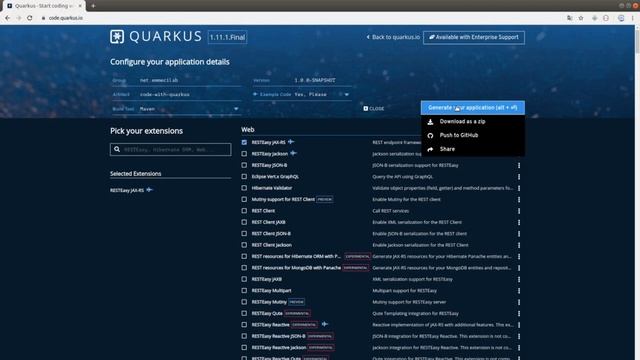Viewport: 640px width, 360px height.
Task: Open more options for RESTEasy Reactive JSON-B row
Action: click(519, 336)
